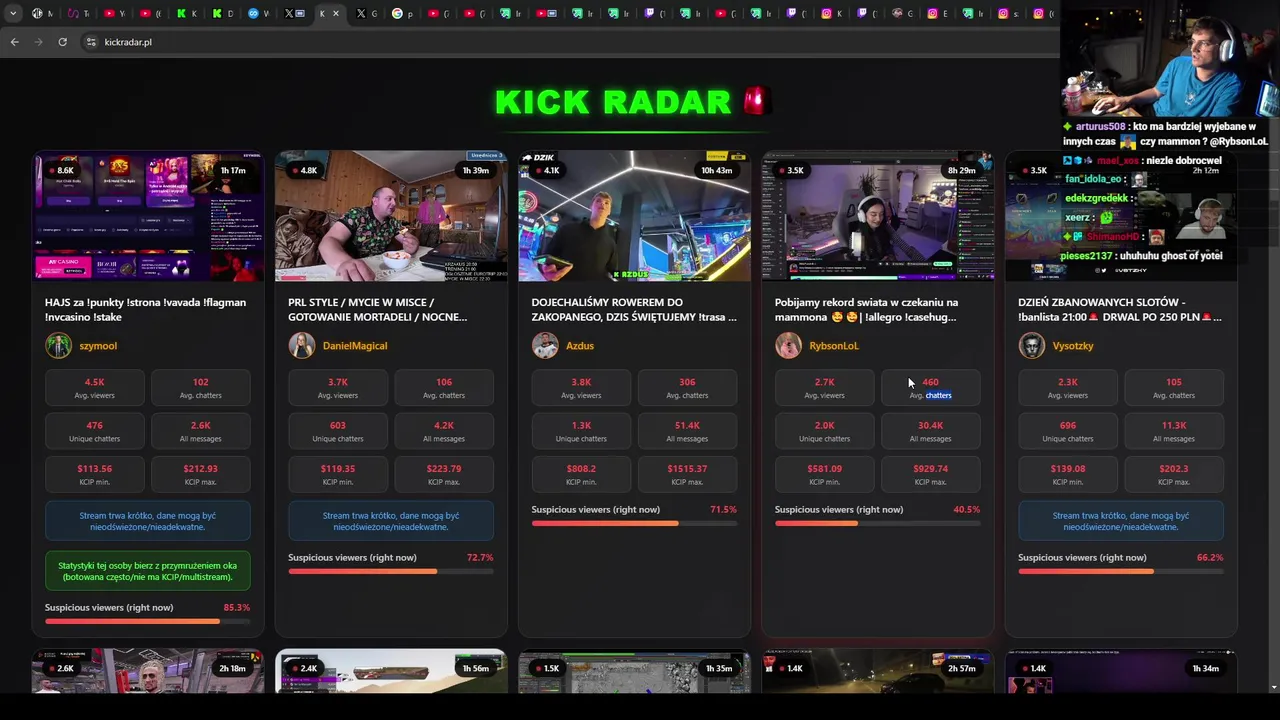Click szymool's 85.3% suspicious viewers bar

(x=147, y=621)
